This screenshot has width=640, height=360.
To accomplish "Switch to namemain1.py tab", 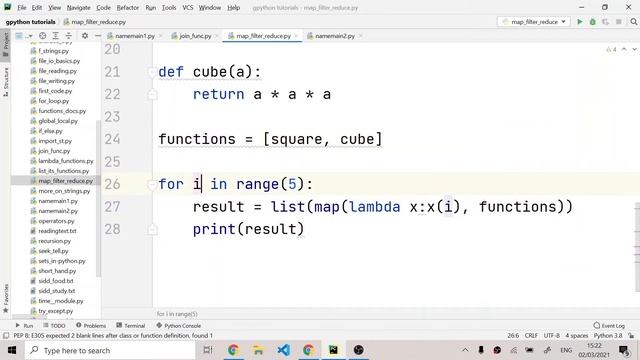I will click(135, 36).
